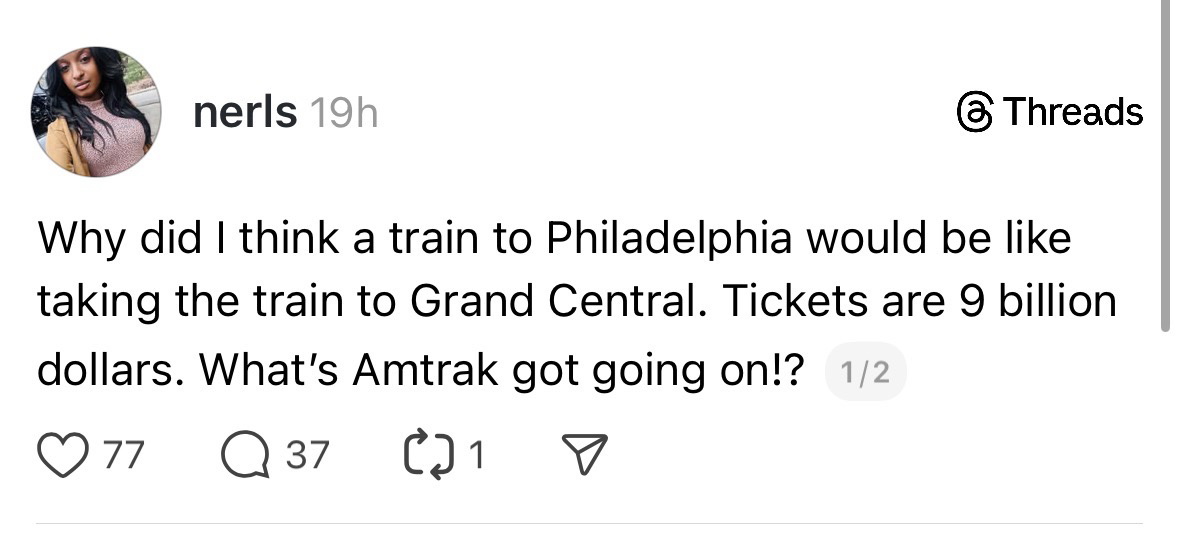Open the 1/2 thread indicator badge
The image size is (1179, 543).
pos(866,374)
